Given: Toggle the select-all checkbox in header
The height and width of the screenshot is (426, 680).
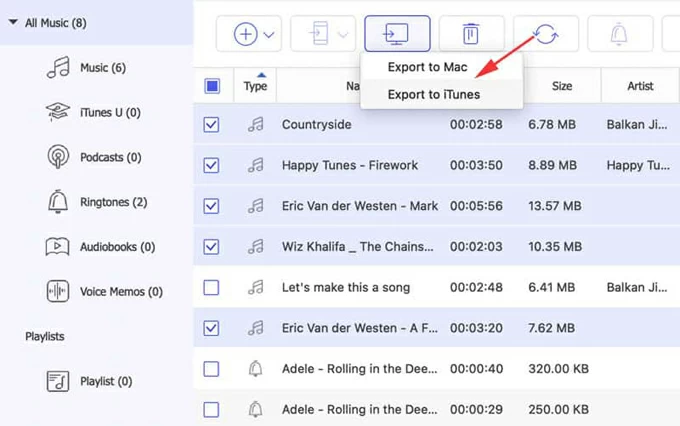Looking at the screenshot, I should pos(212,86).
